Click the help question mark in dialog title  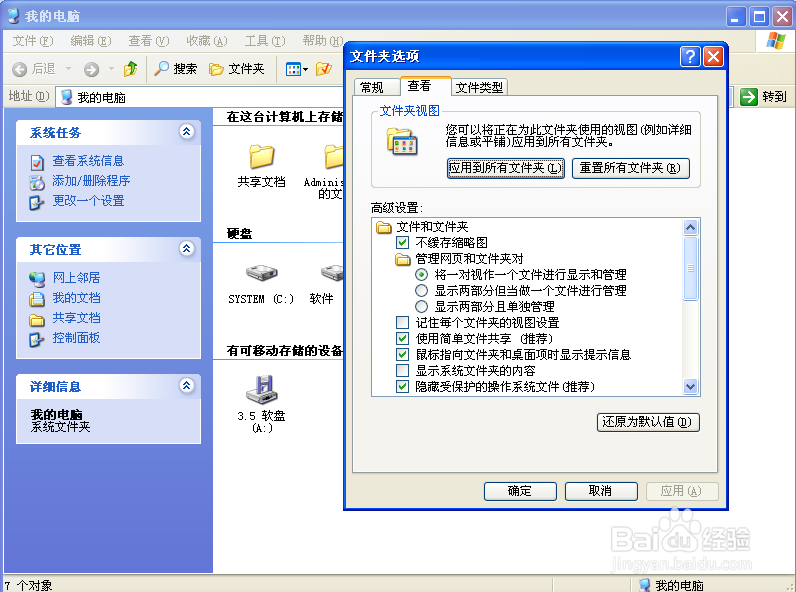(689, 56)
